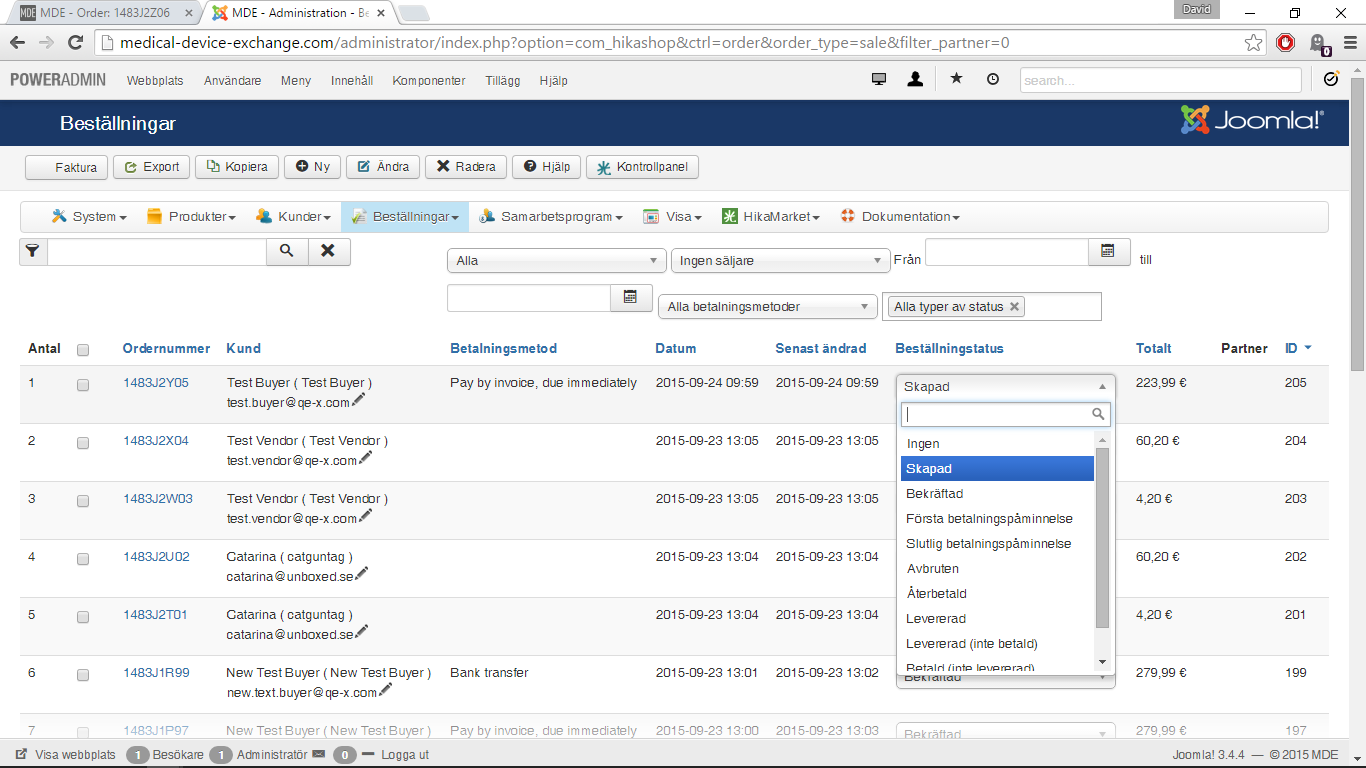
Task: Open the Komponenter menu
Action: tap(429, 81)
